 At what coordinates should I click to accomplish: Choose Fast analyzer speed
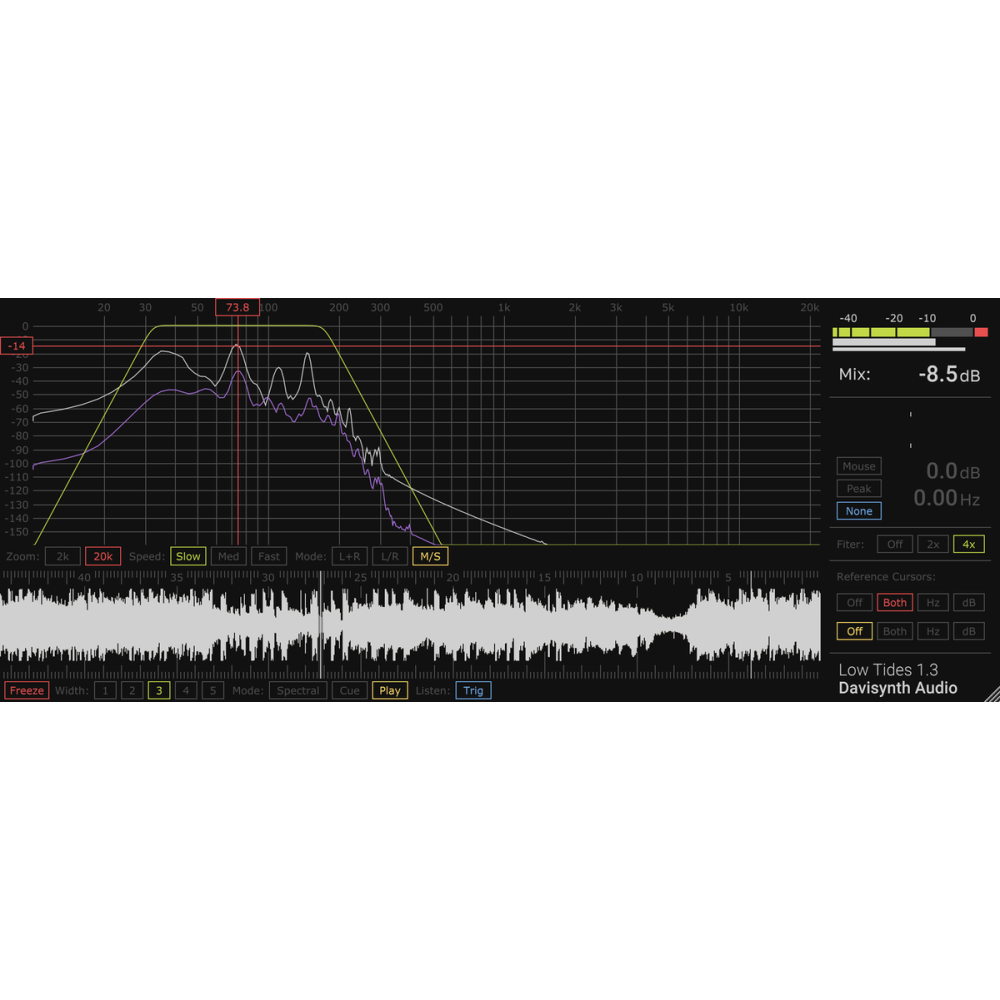(268, 556)
